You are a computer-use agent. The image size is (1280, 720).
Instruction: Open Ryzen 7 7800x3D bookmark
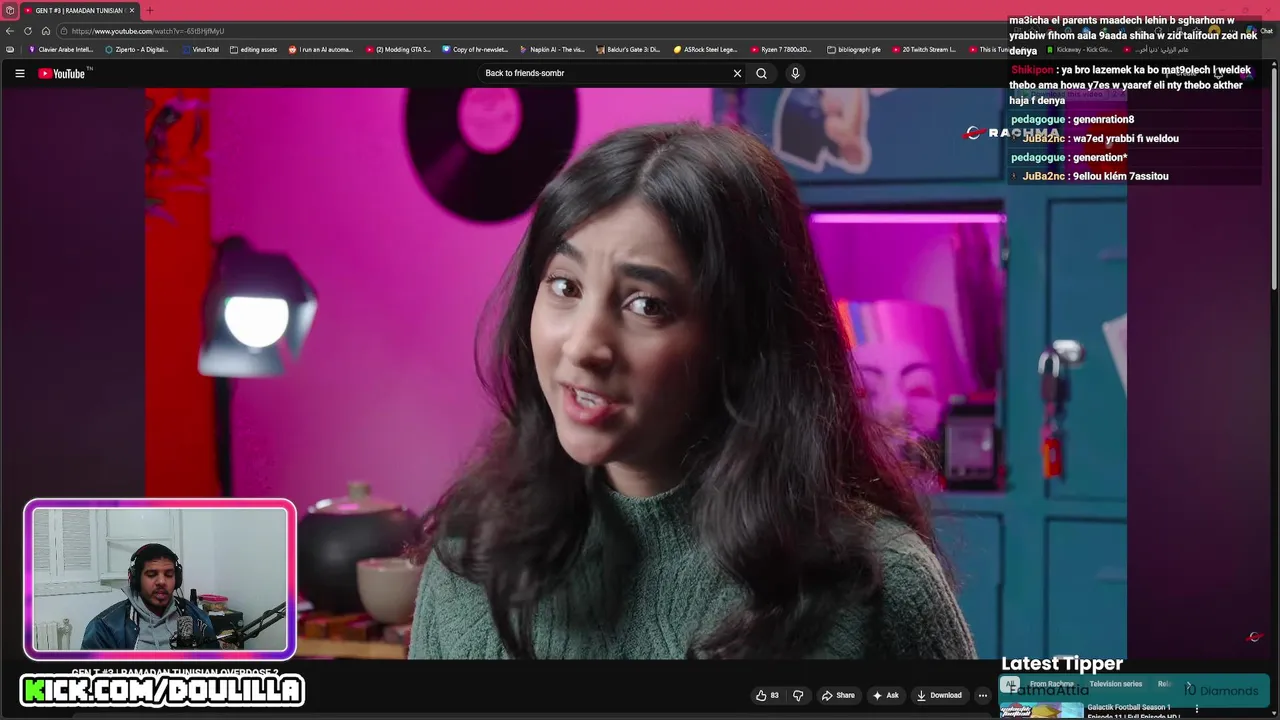[x=782, y=49]
